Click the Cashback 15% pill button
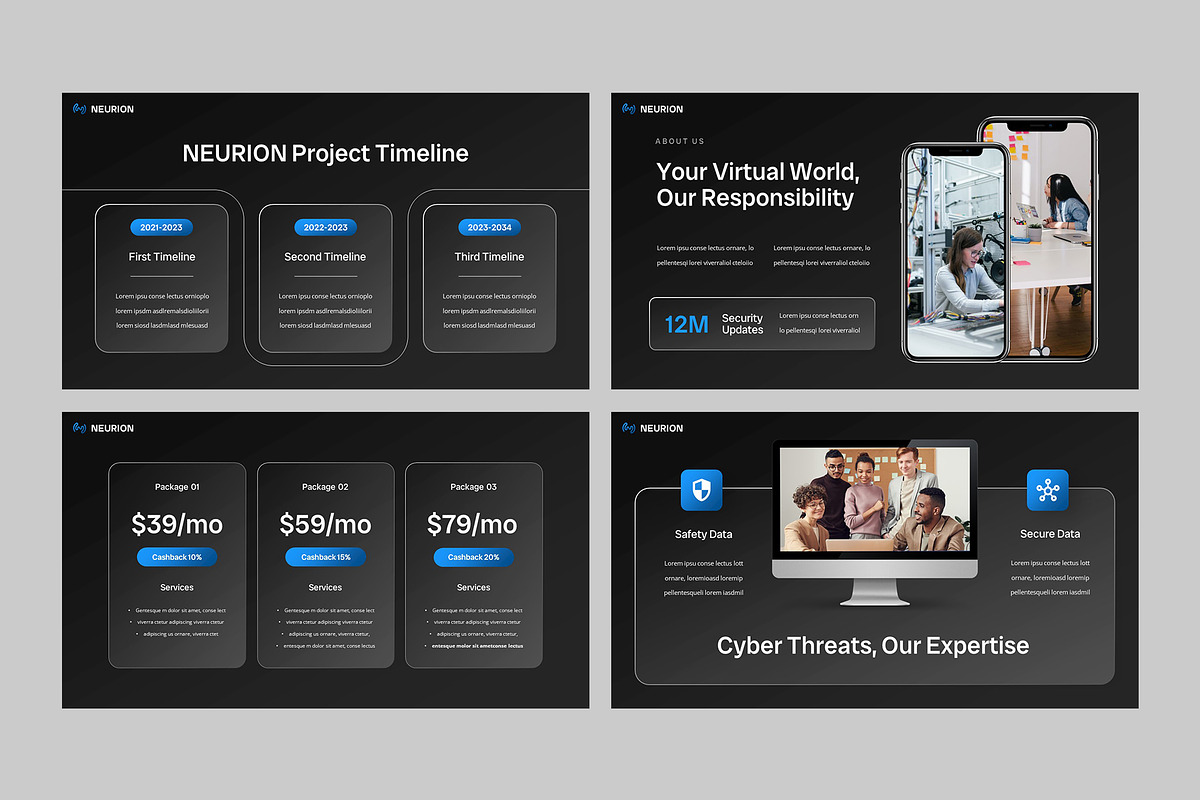The width and height of the screenshot is (1200, 800). 325,557
